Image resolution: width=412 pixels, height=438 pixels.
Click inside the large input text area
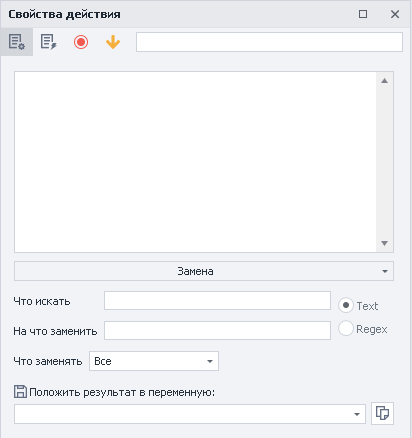pyautogui.click(x=195, y=162)
